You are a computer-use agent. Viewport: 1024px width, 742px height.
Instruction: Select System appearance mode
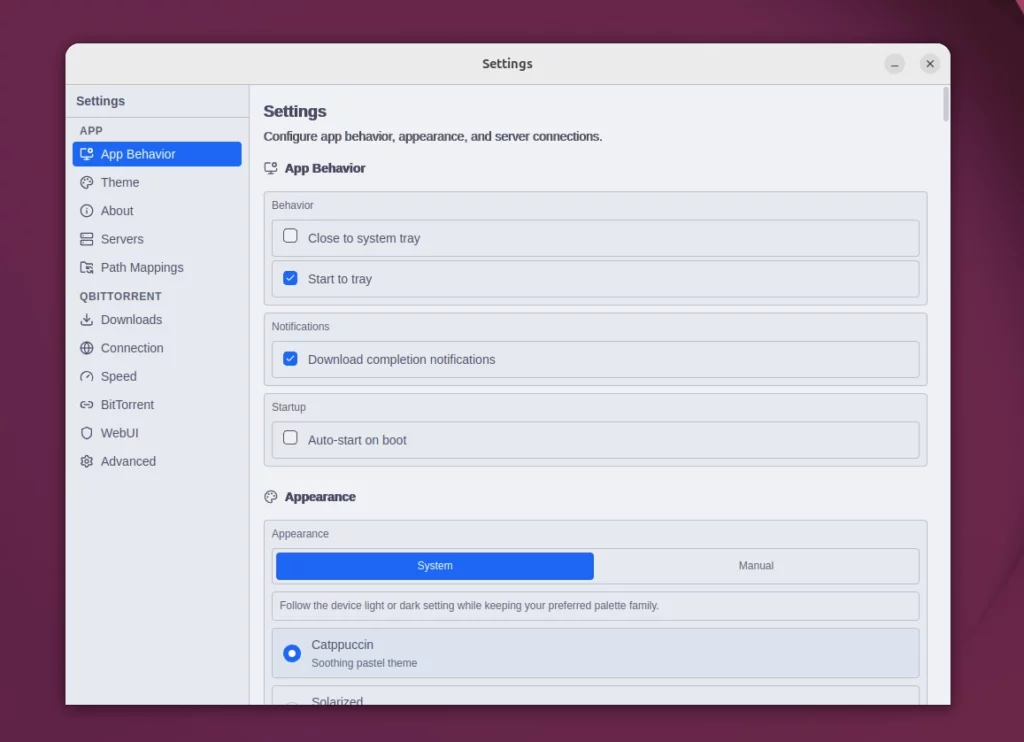(435, 566)
